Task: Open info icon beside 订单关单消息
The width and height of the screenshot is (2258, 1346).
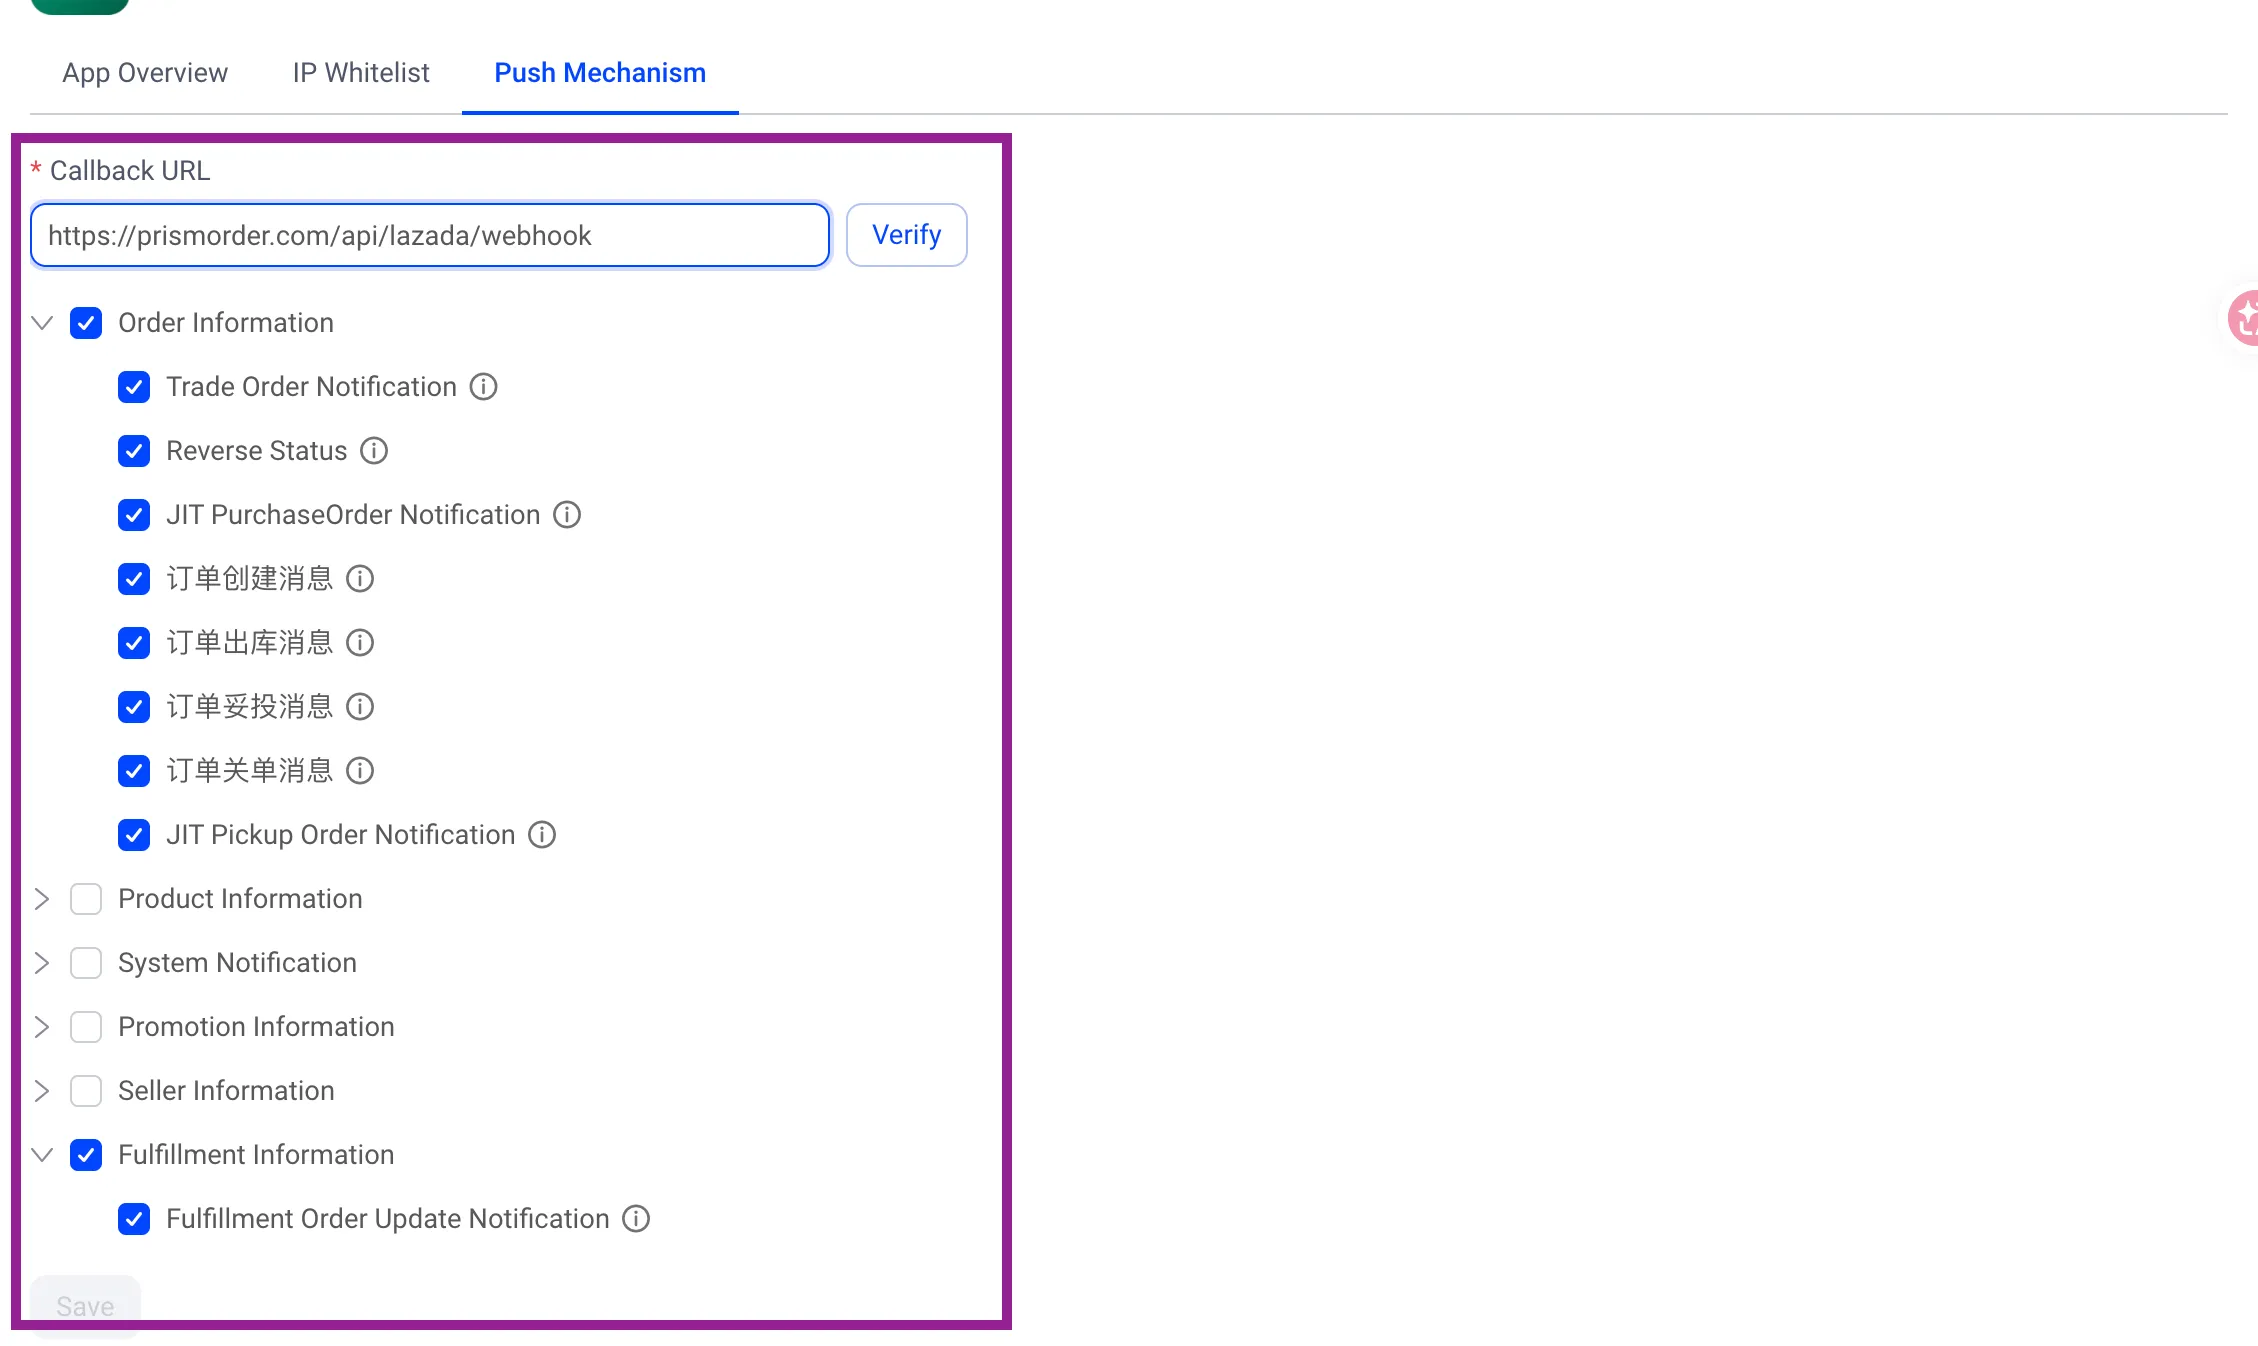Action: coord(360,771)
